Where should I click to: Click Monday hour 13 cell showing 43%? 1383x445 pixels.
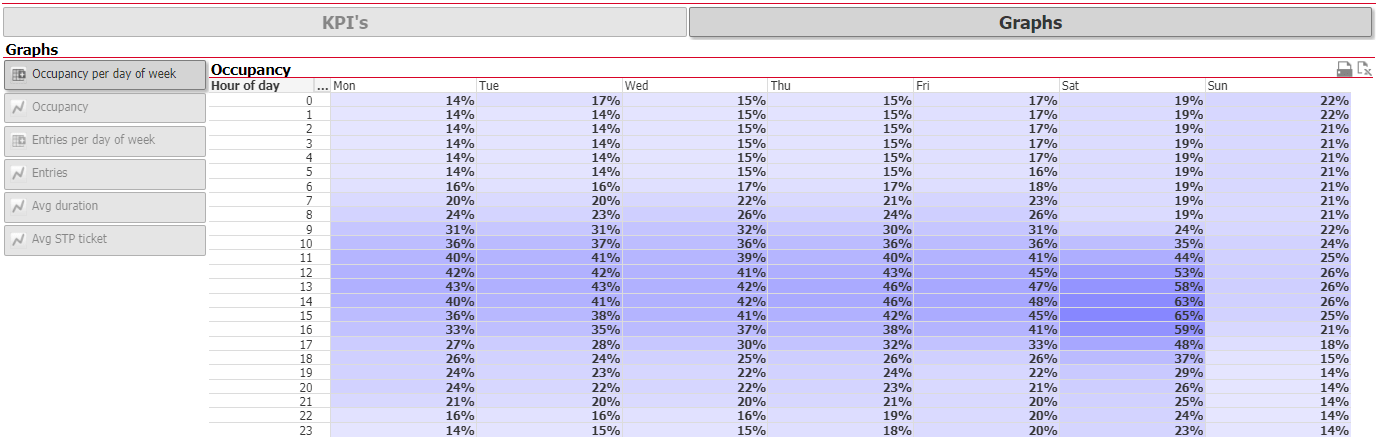point(404,286)
